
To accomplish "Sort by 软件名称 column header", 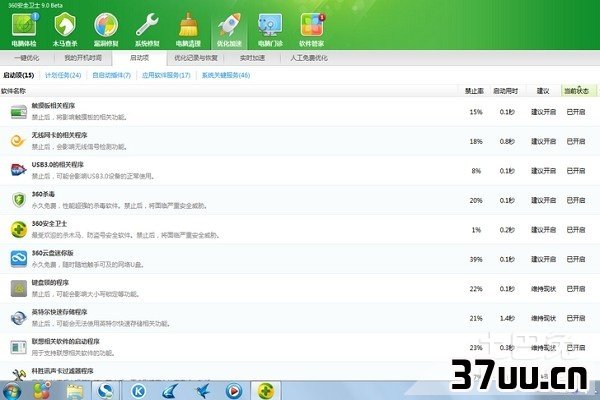I will pyautogui.click(x=13, y=91).
